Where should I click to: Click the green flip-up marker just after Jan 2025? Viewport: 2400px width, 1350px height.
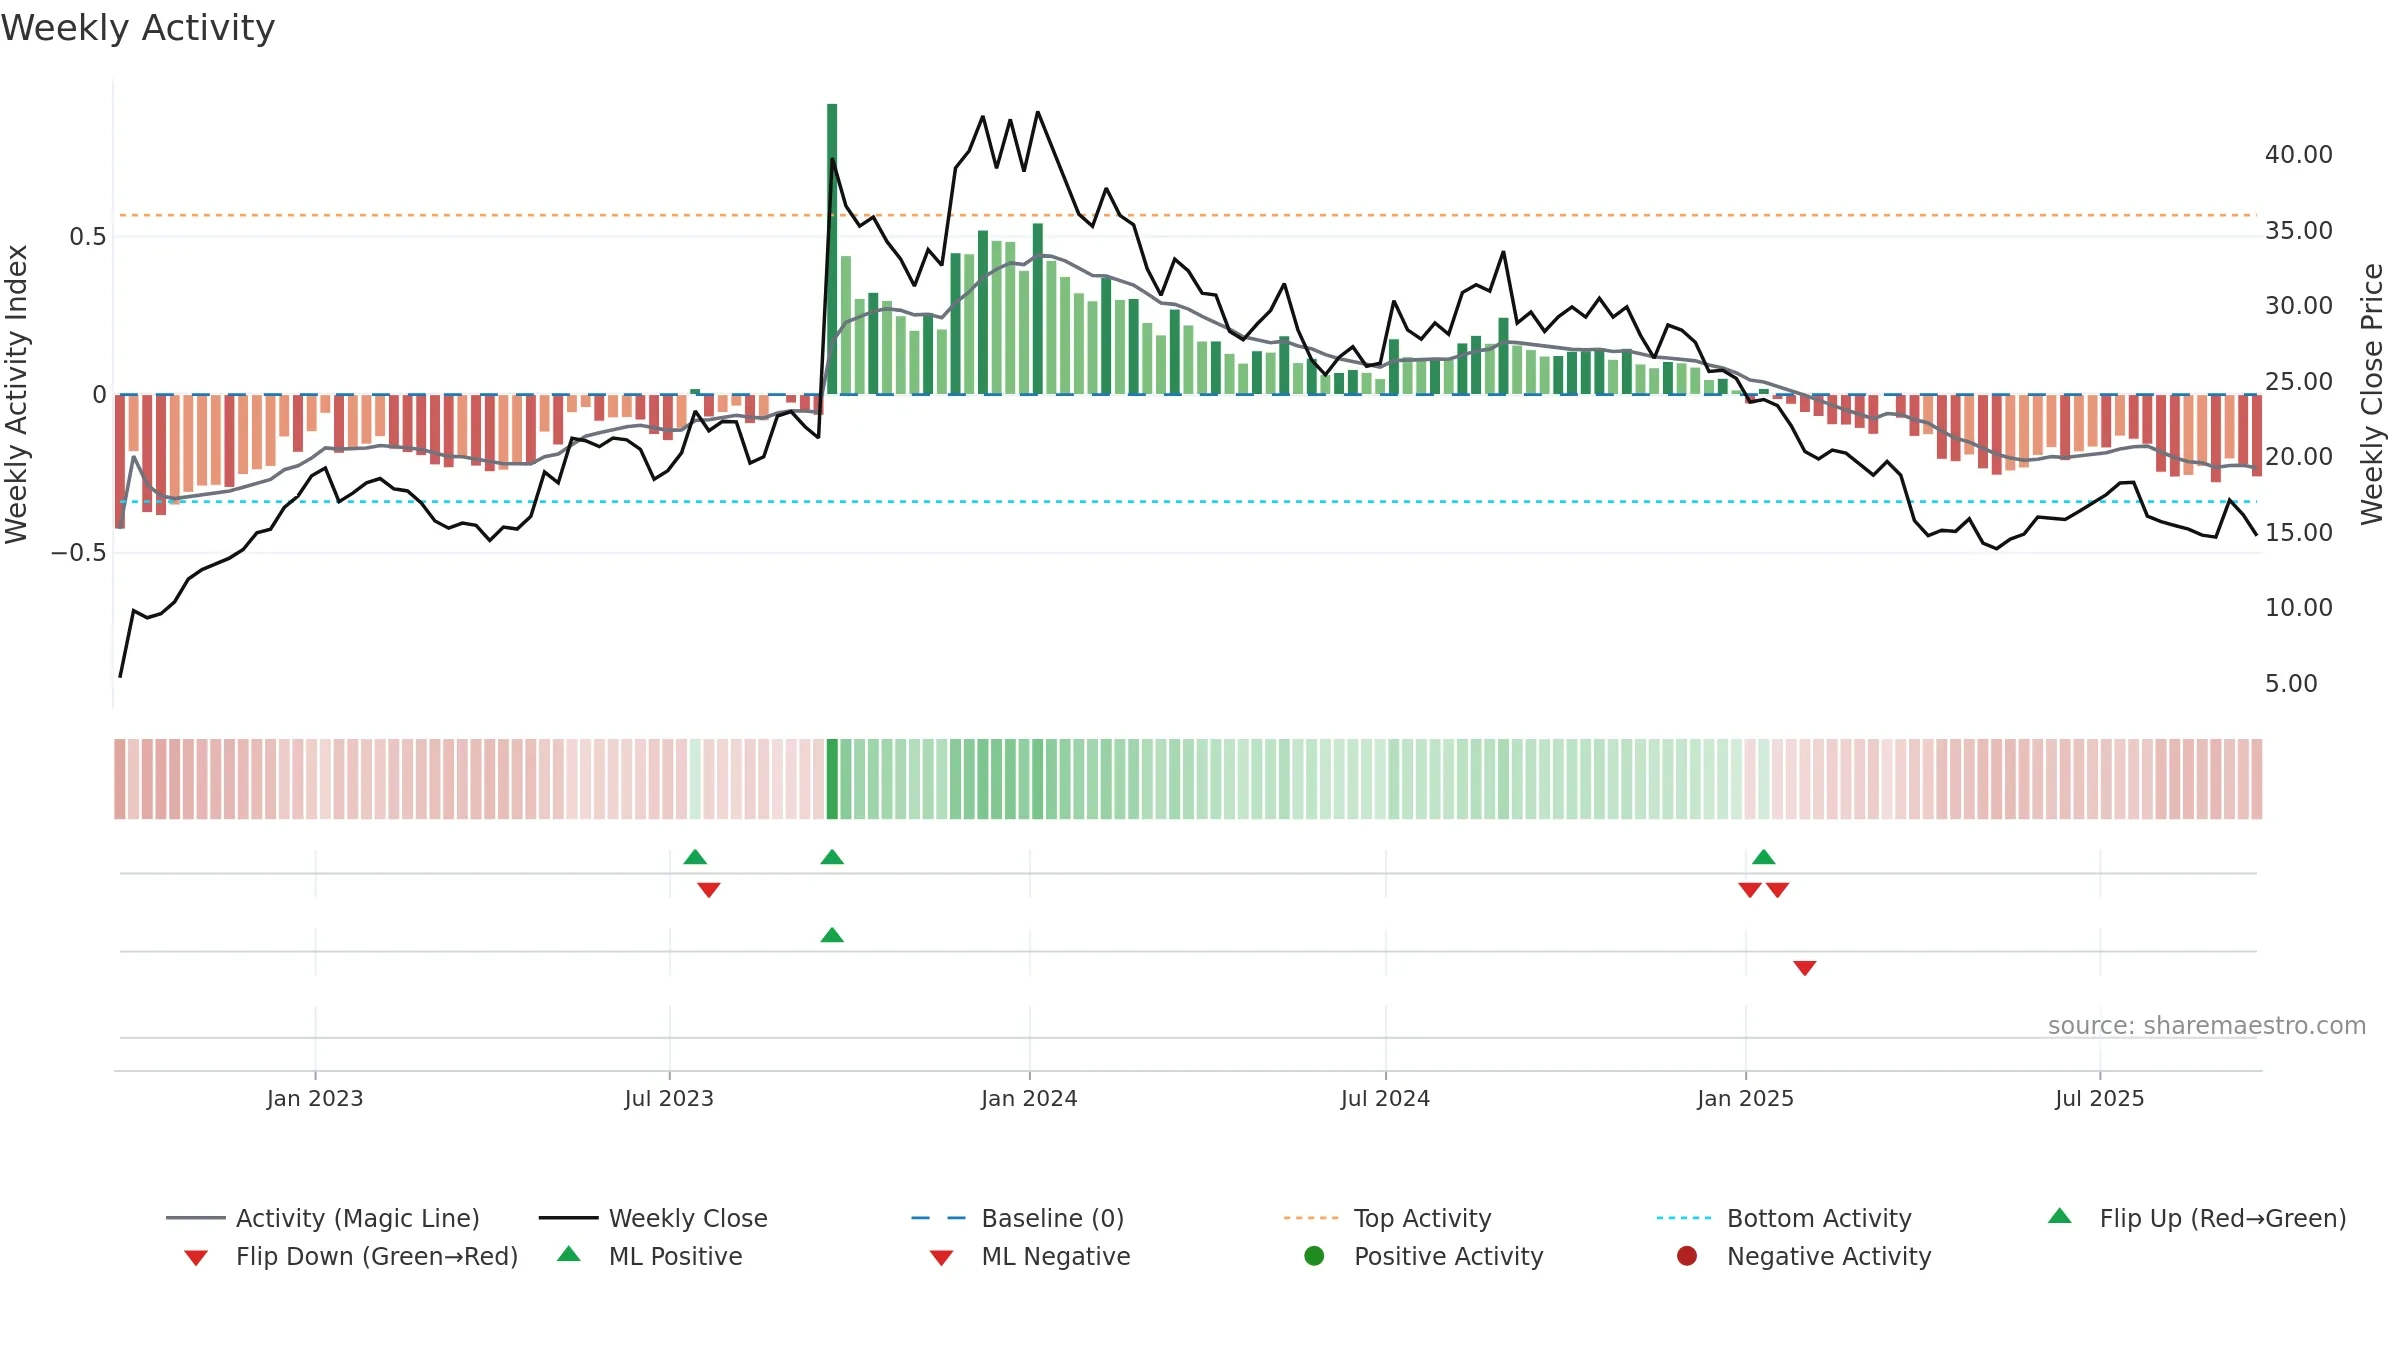coord(1764,857)
